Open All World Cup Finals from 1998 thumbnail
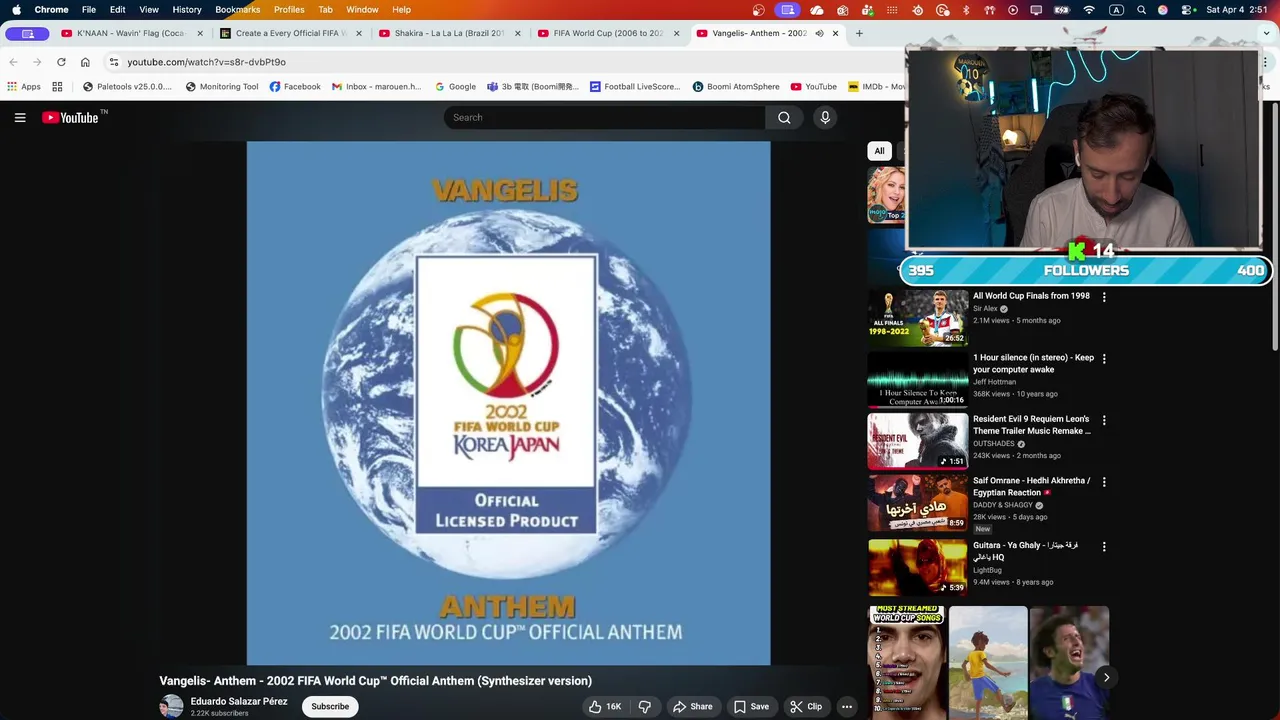 918,317
